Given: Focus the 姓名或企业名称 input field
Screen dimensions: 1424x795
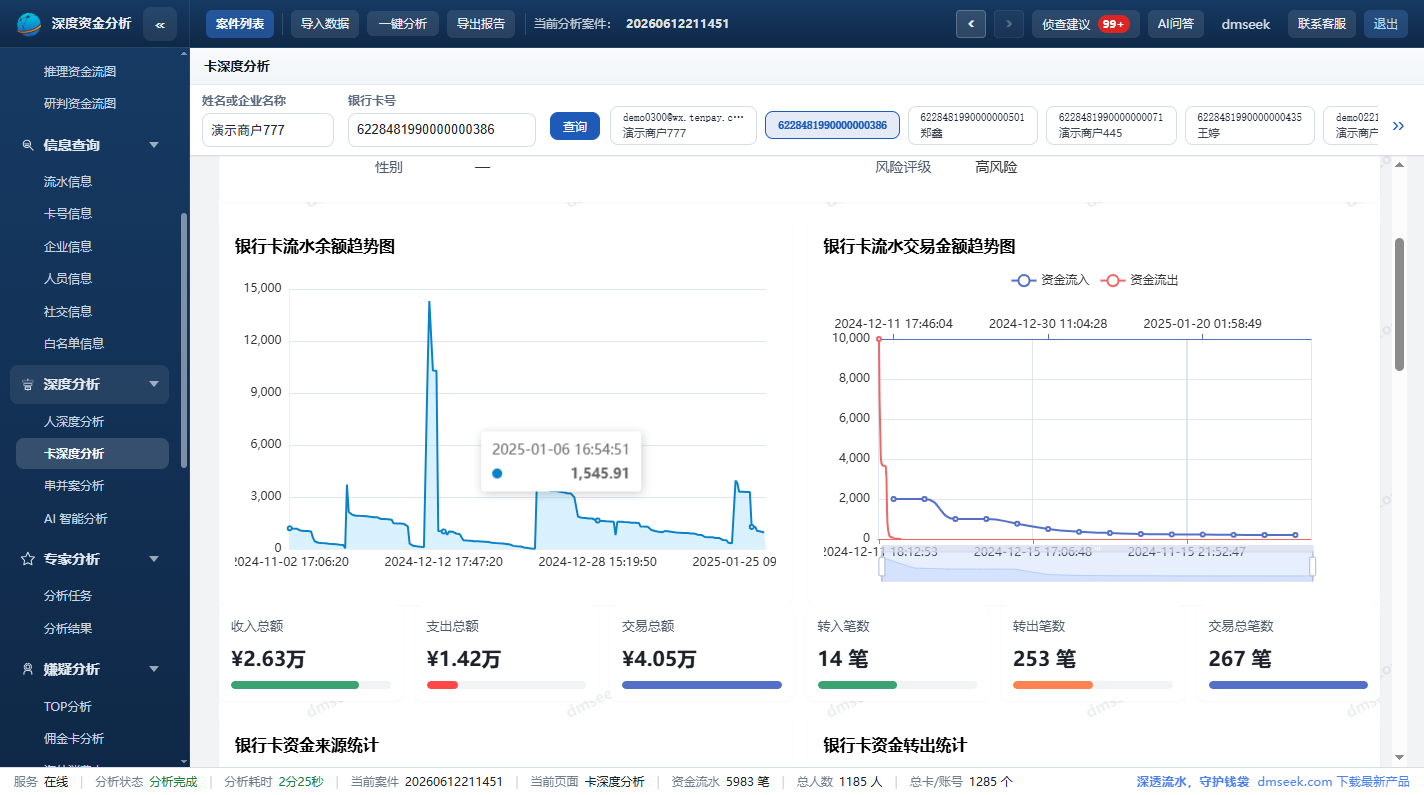Looking at the screenshot, I should pos(268,129).
